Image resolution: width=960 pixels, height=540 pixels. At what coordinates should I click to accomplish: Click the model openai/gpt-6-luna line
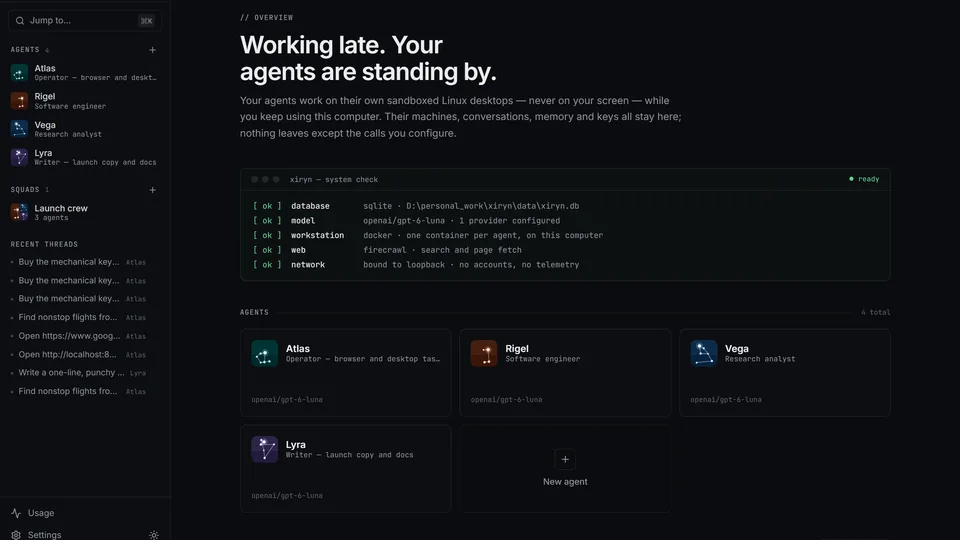[x=407, y=221]
